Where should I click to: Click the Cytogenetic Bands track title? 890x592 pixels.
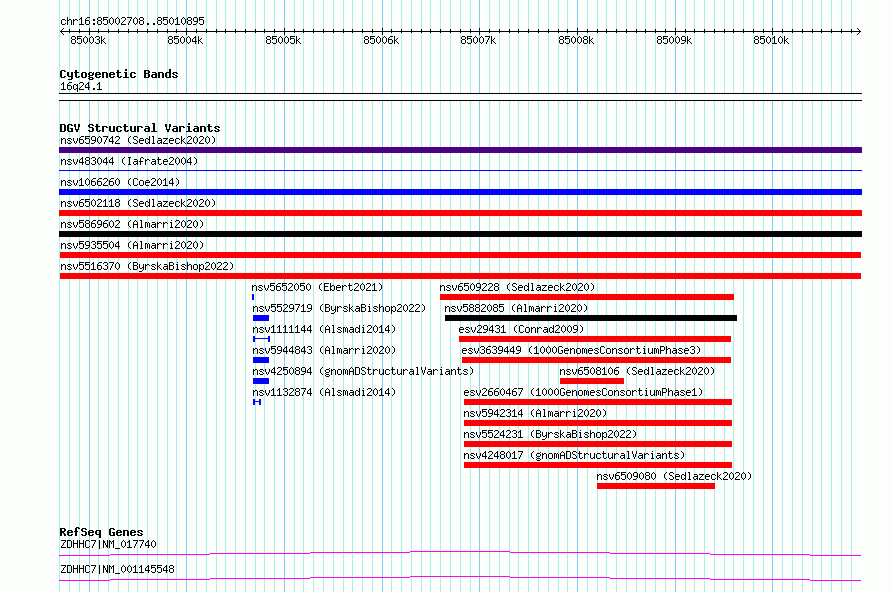tap(119, 74)
